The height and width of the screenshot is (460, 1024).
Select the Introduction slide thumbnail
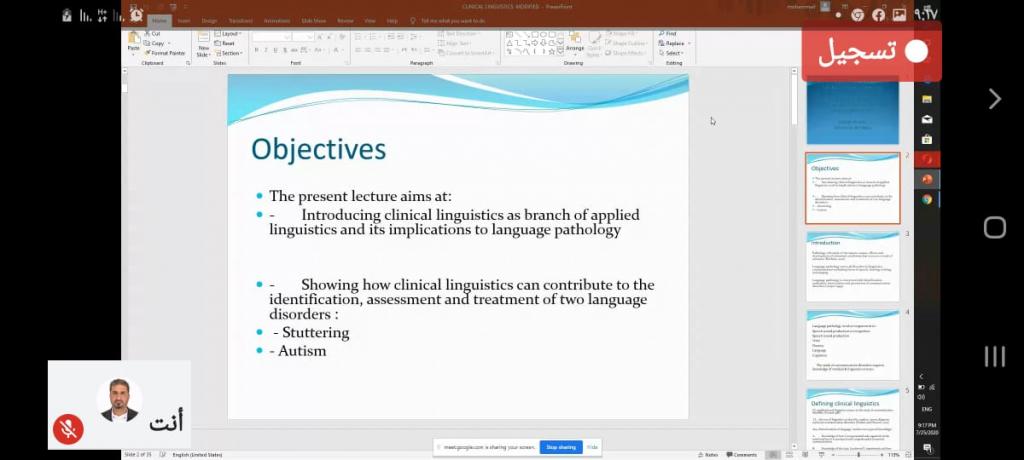(853, 267)
